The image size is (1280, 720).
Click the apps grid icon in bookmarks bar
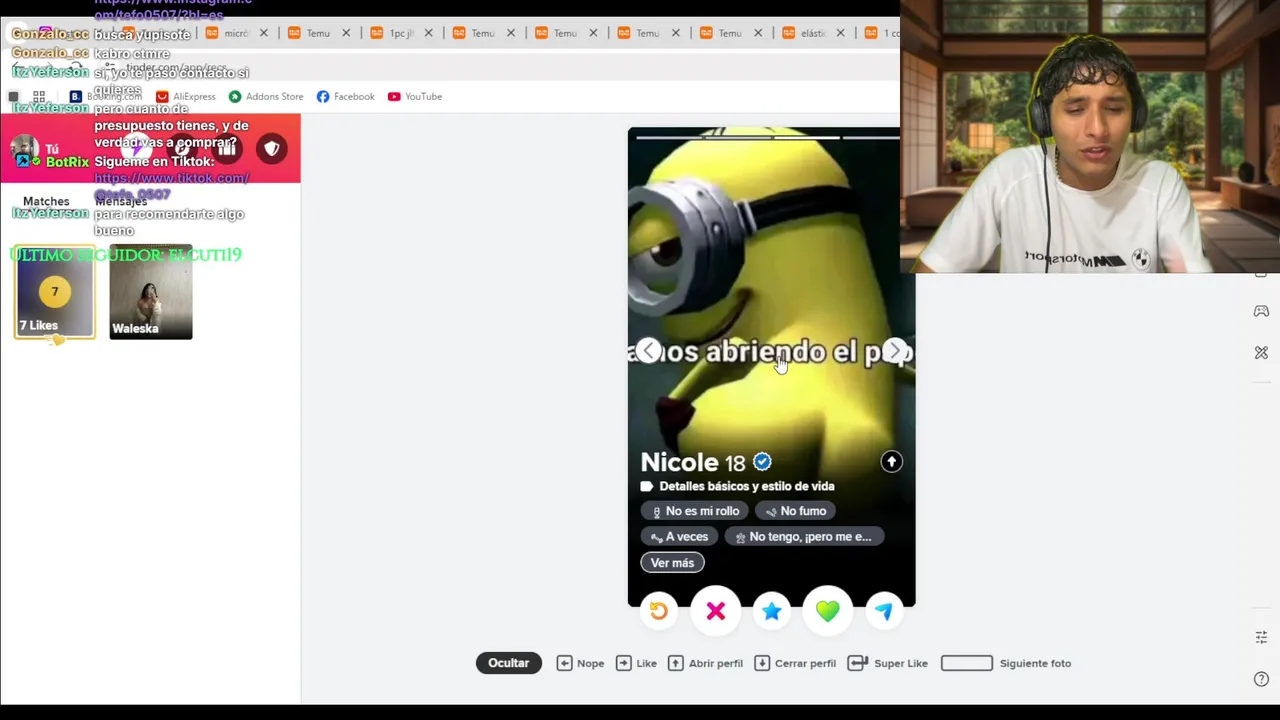39,97
